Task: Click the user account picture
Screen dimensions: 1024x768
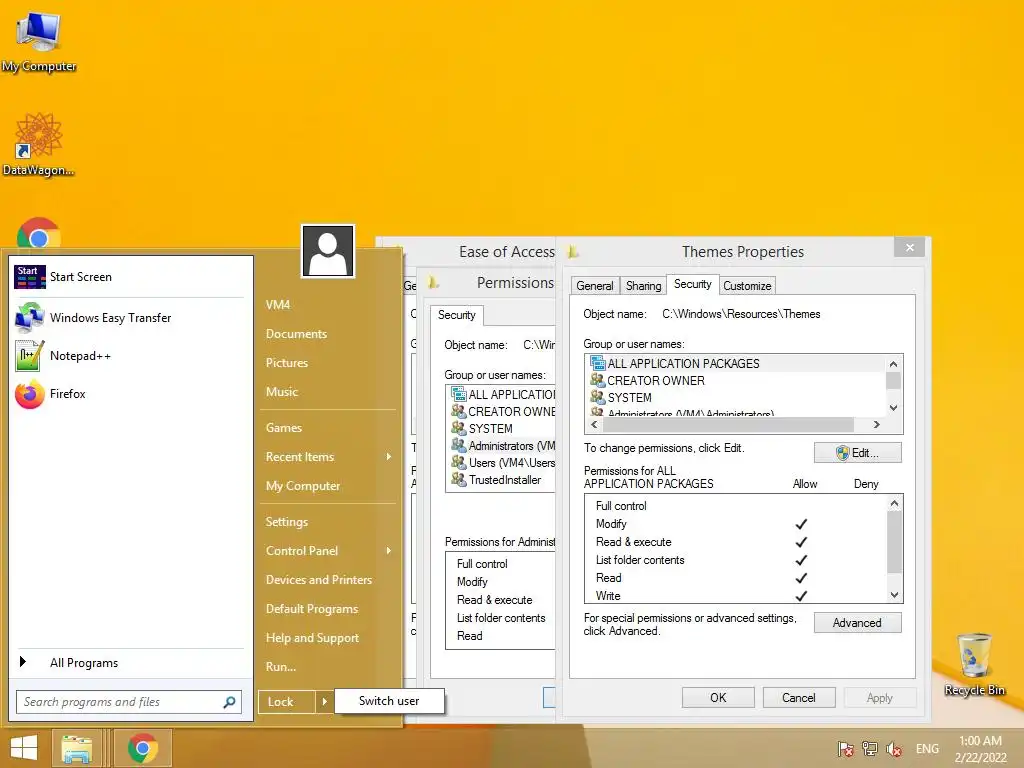Action: point(328,251)
